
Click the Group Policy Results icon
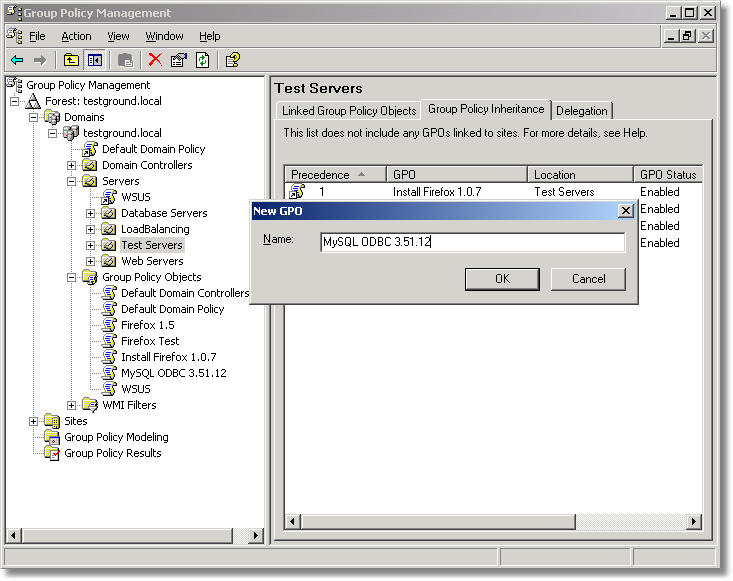tap(52, 453)
